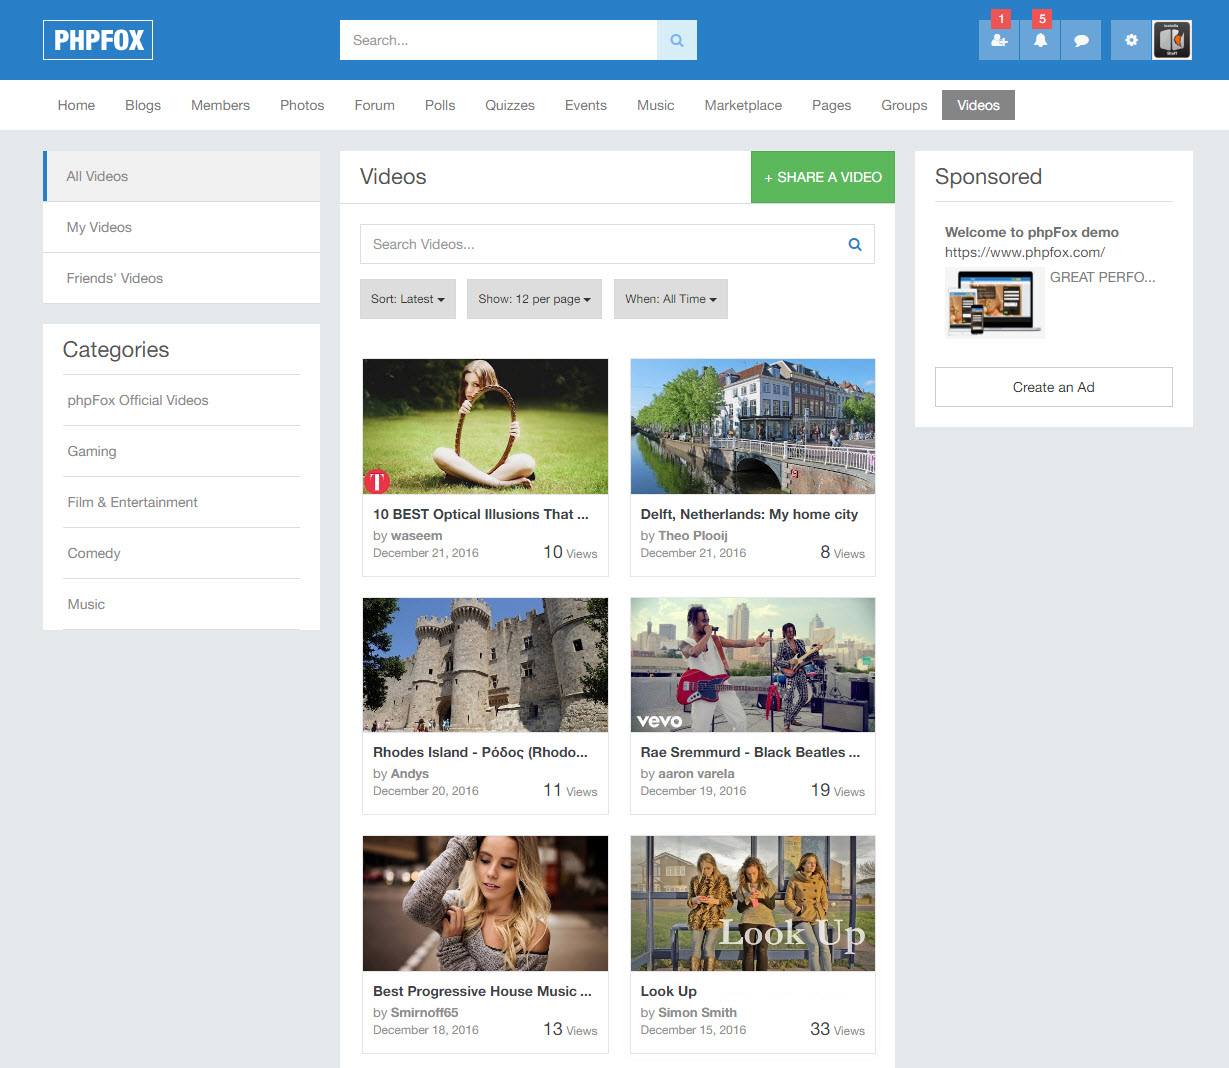The height and width of the screenshot is (1068, 1229).
Task: Select the Friends' Videos filter
Action: [114, 278]
